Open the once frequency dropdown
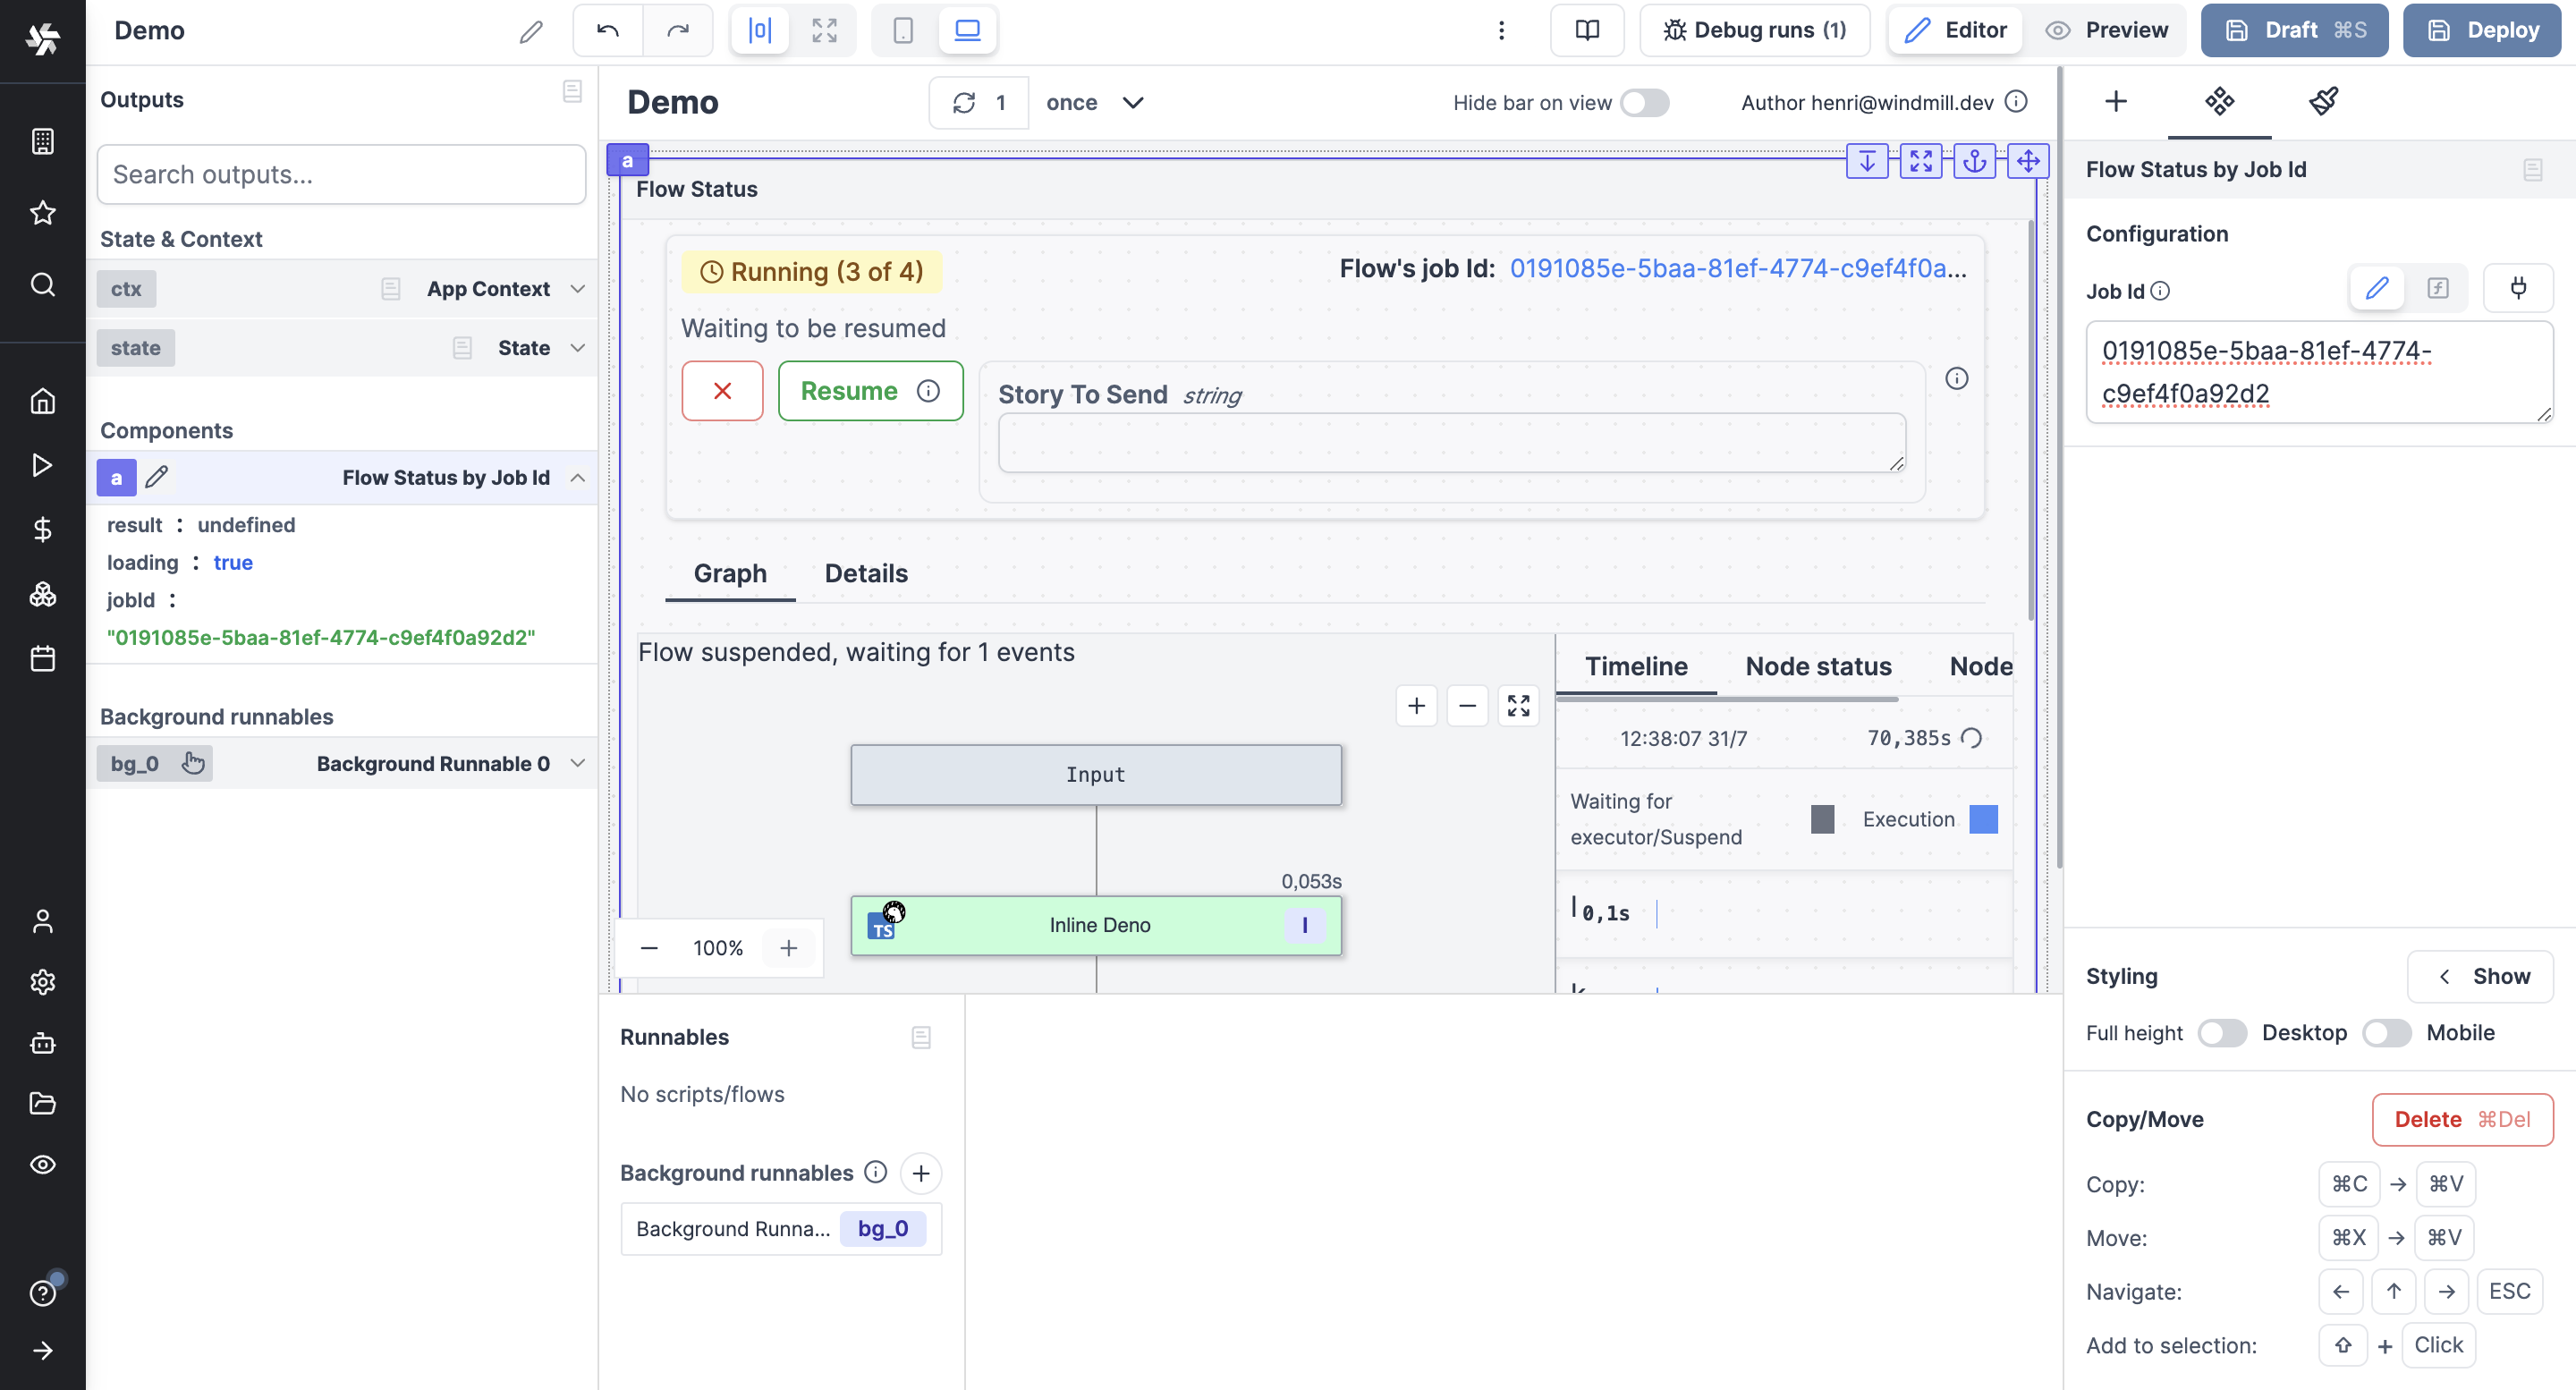Viewport: 2576px width, 1390px height. pyautogui.click(x=1096, y=102)
